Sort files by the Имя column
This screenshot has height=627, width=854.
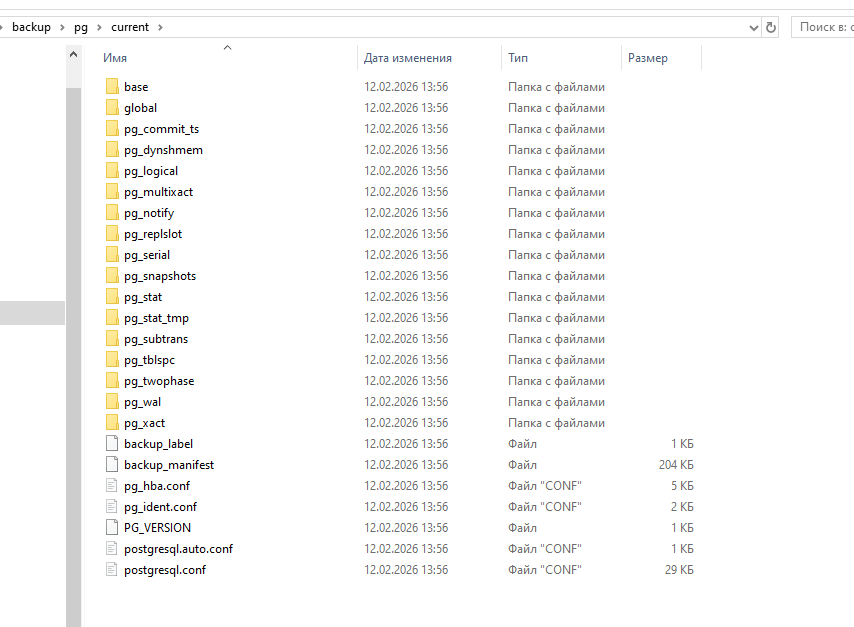tap(115, 58)
